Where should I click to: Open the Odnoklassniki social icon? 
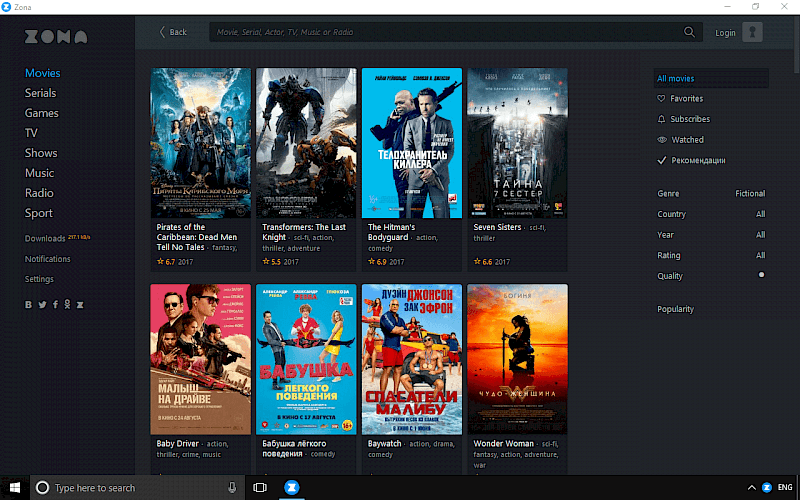click(67, 305)
